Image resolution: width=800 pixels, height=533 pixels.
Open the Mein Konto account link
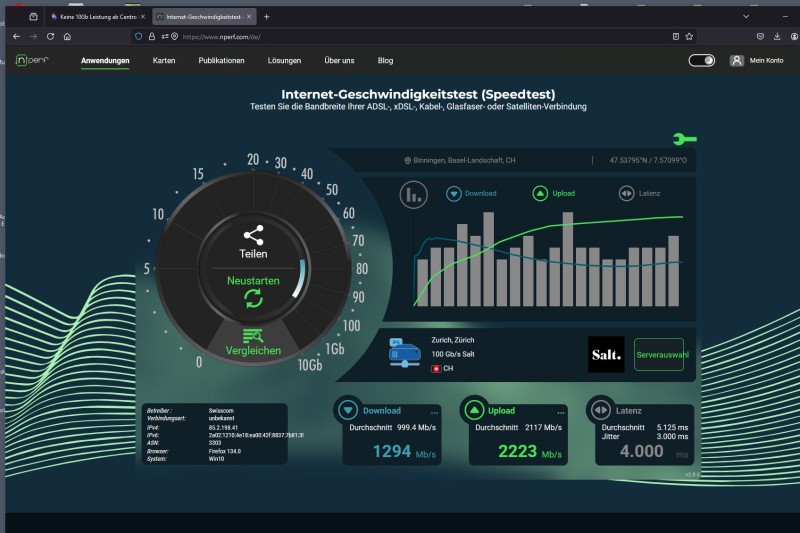point(757,60)
